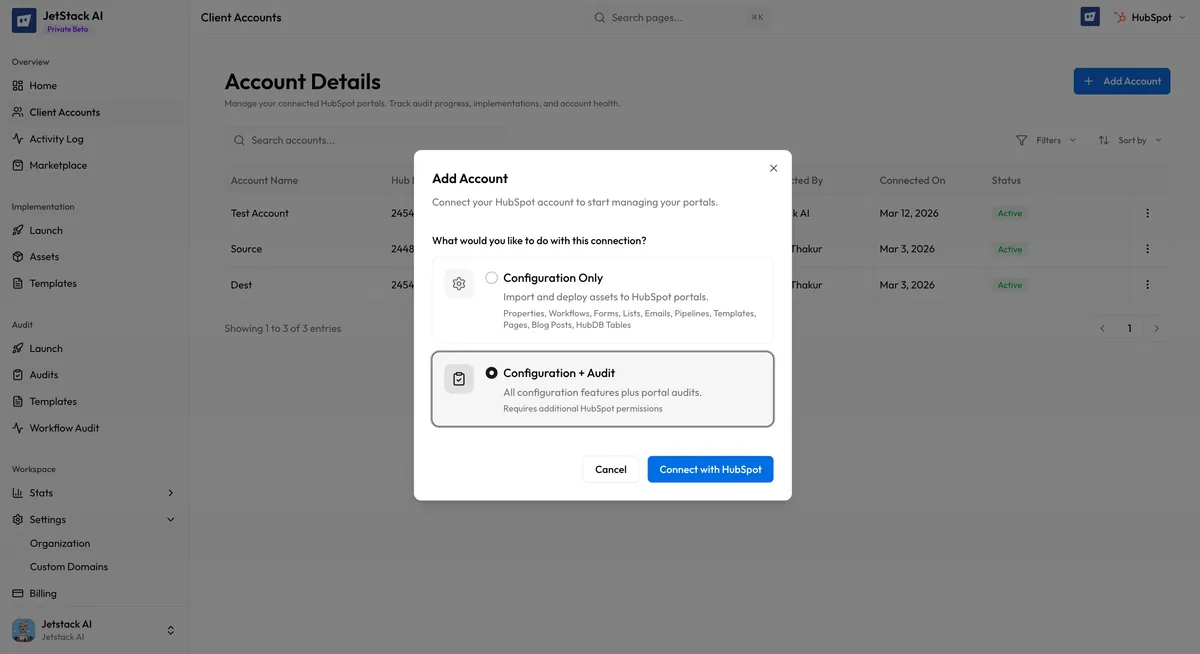
Task: Click the Search accounts input field
Action: 350,139
